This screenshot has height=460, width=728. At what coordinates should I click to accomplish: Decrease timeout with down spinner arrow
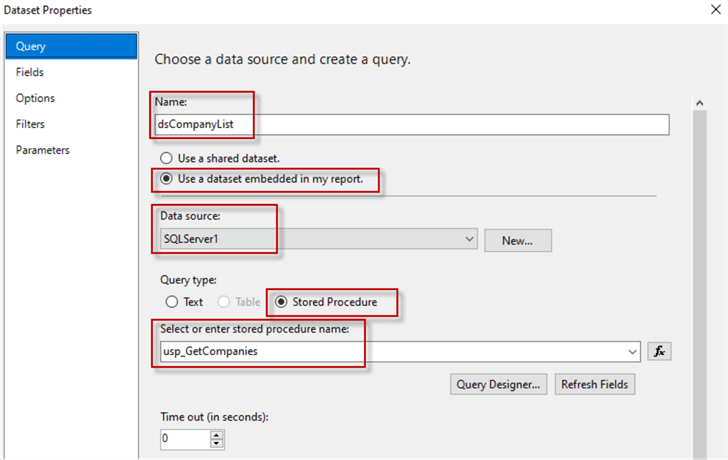click(x=217, y=444)
